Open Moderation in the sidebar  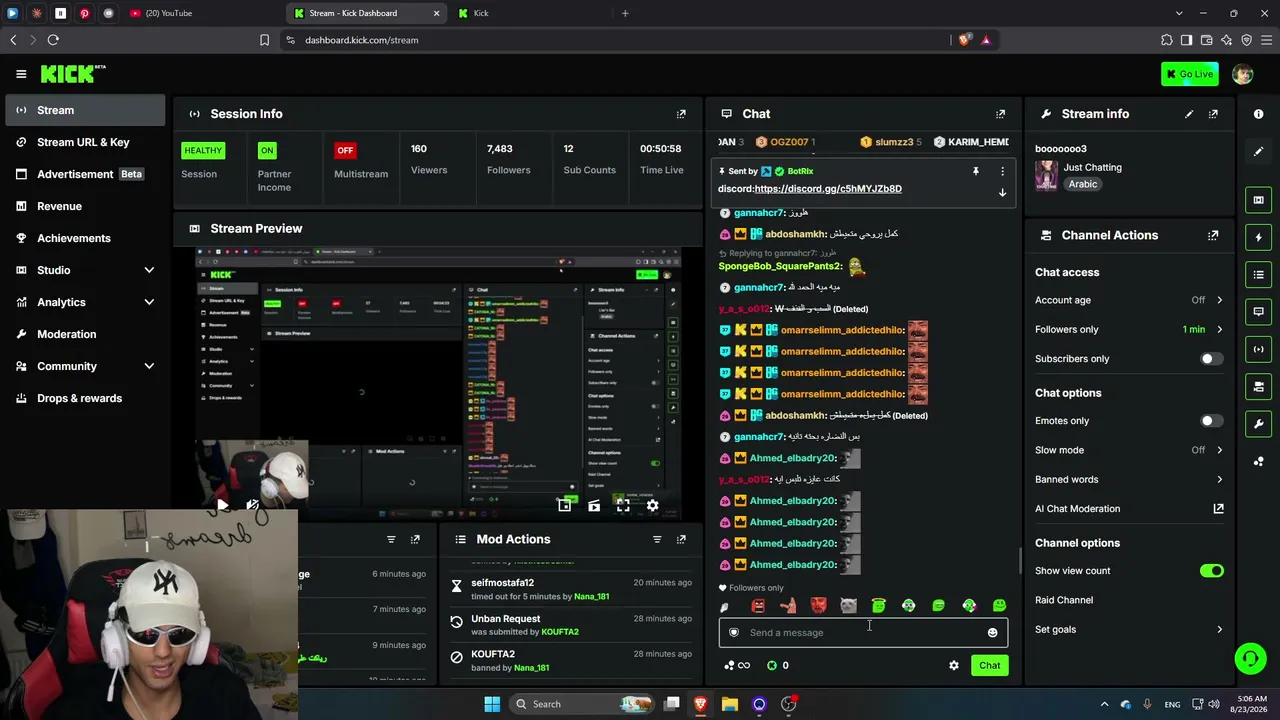click(x=85, y=334)
